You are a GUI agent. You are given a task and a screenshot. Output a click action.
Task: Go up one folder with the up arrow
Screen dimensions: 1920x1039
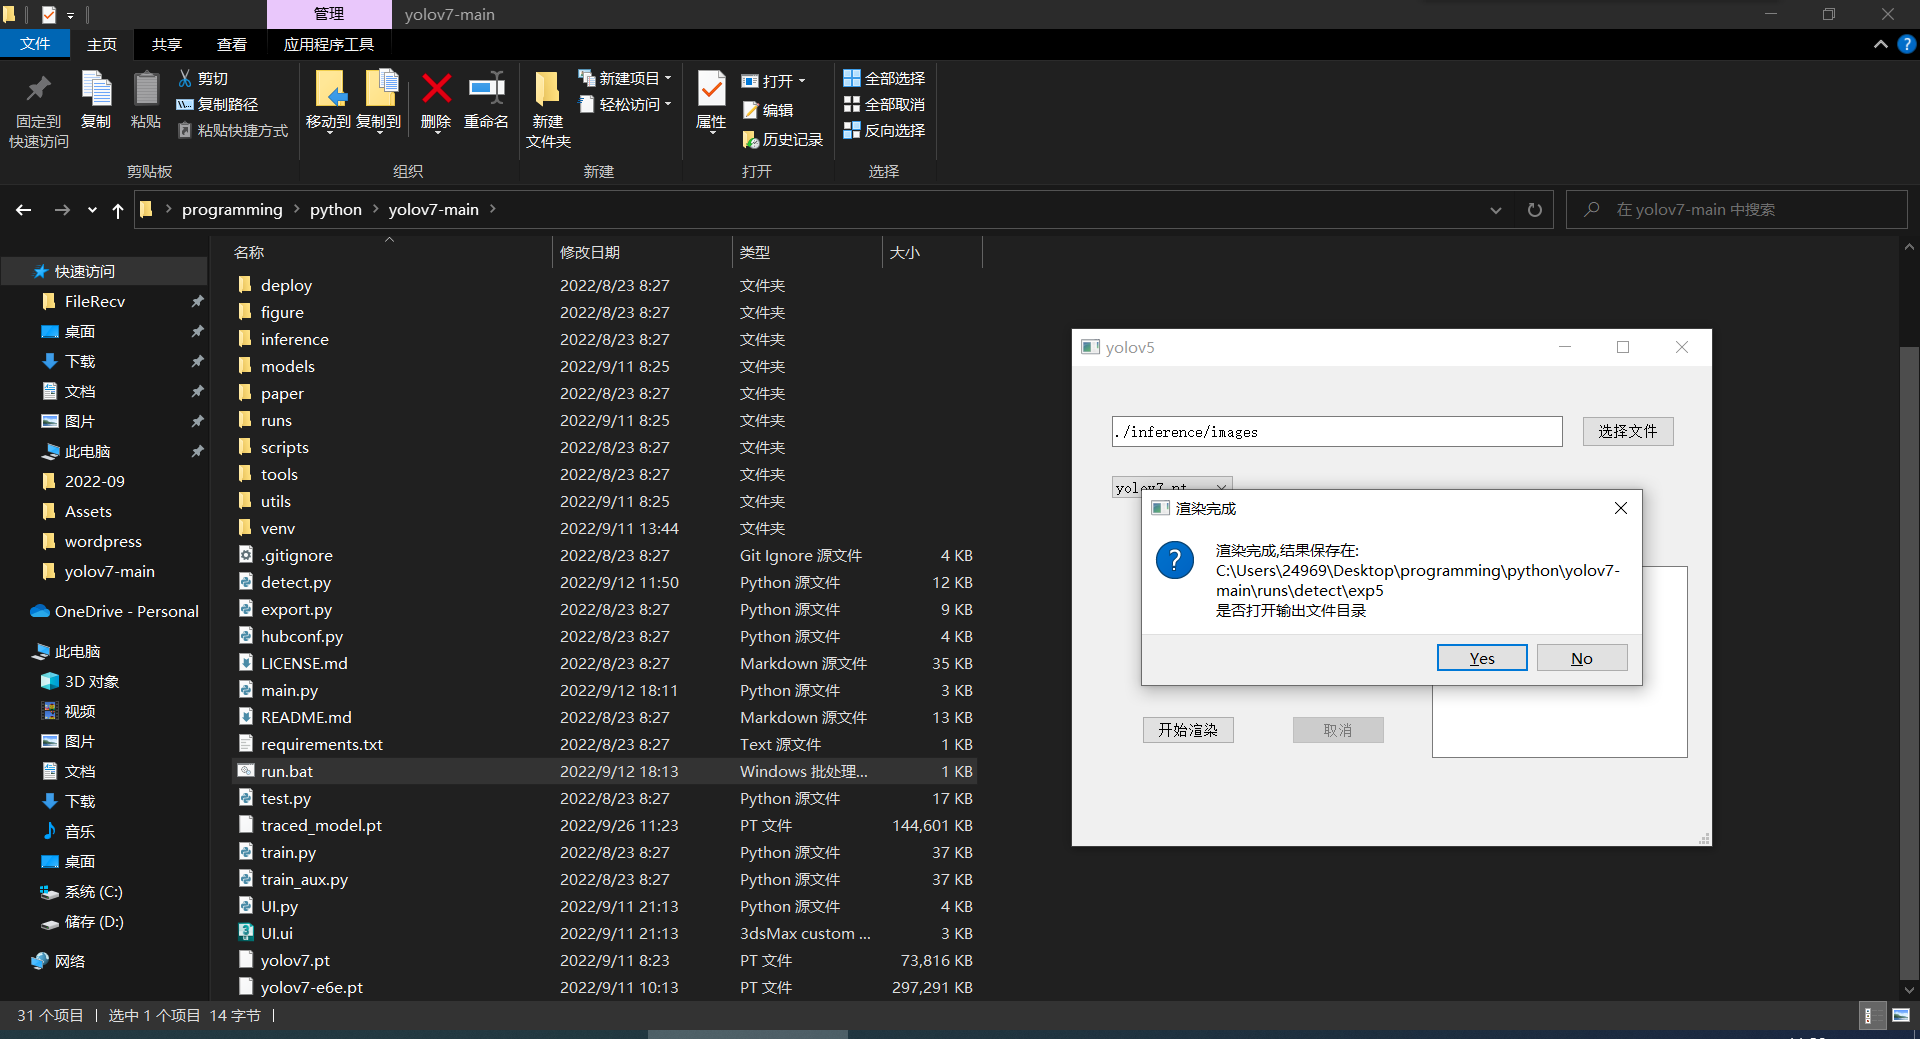point(118,210)
